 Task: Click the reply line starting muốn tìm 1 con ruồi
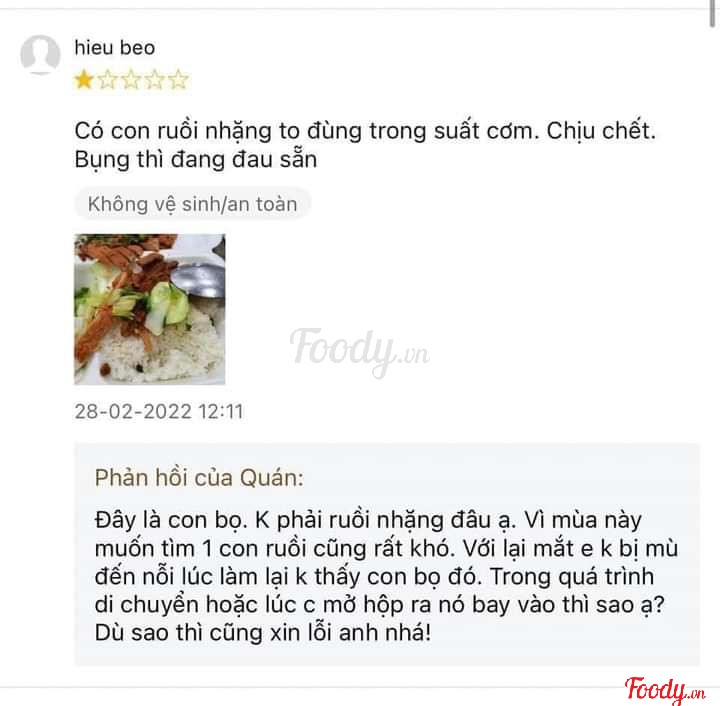pyautogui.click(x=386, y=549)
